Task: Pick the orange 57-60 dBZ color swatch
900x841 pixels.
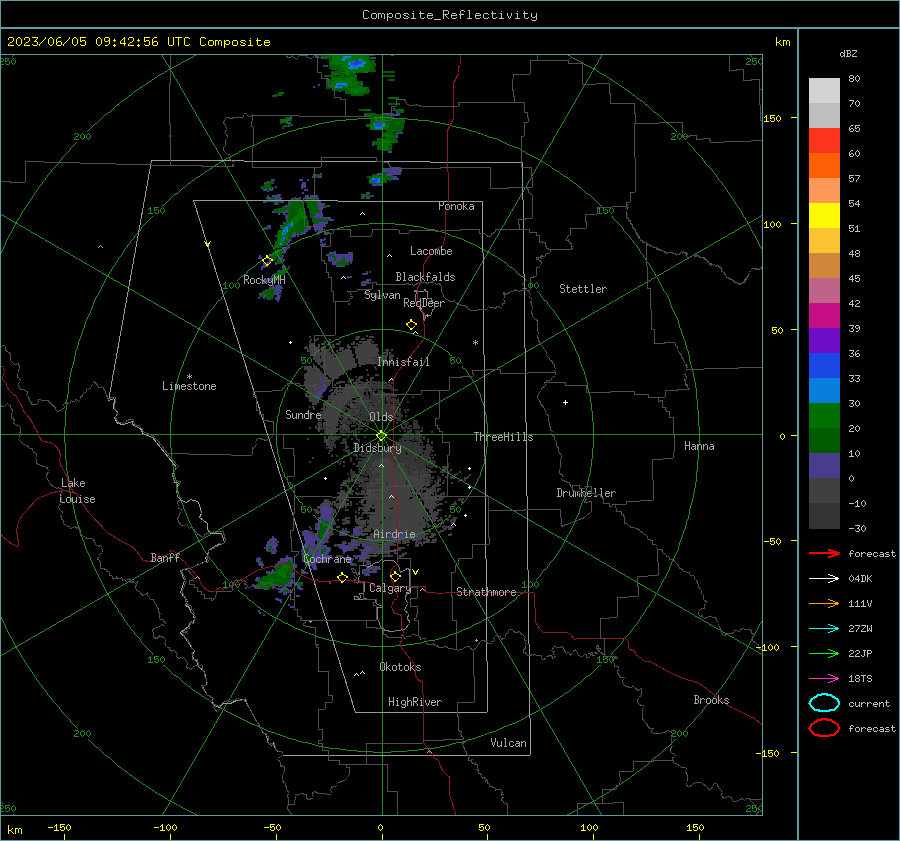Action: point(824,166)
